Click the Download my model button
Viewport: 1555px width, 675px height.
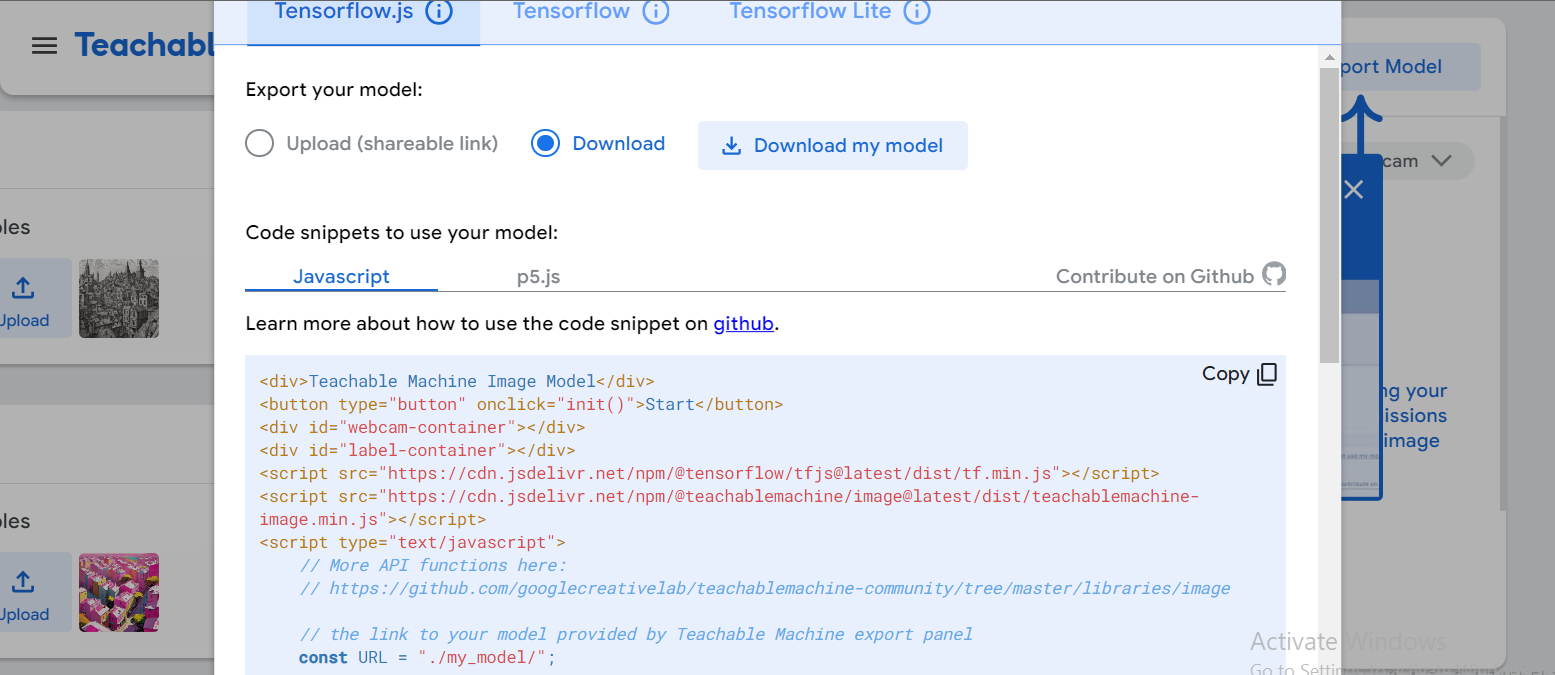point(832,146)
